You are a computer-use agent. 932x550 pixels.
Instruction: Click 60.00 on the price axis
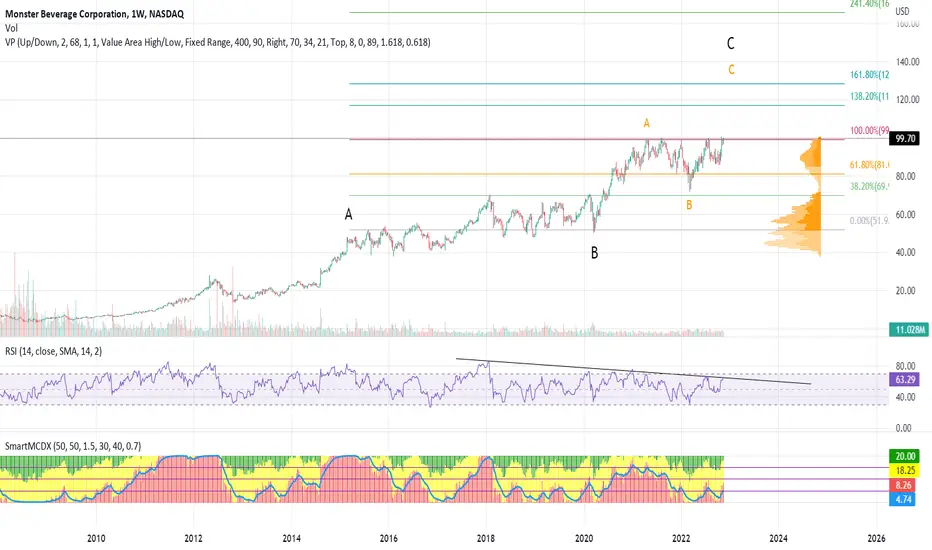(x=906, y=215)
